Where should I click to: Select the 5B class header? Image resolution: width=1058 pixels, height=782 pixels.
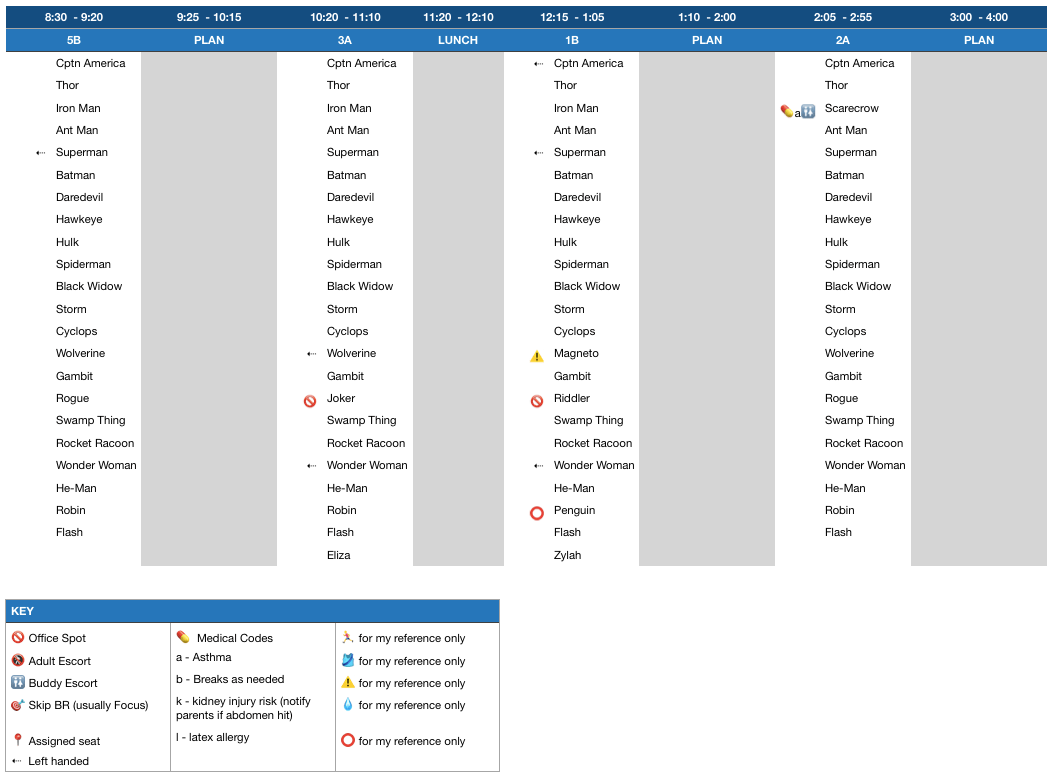(x=74, y=40)
